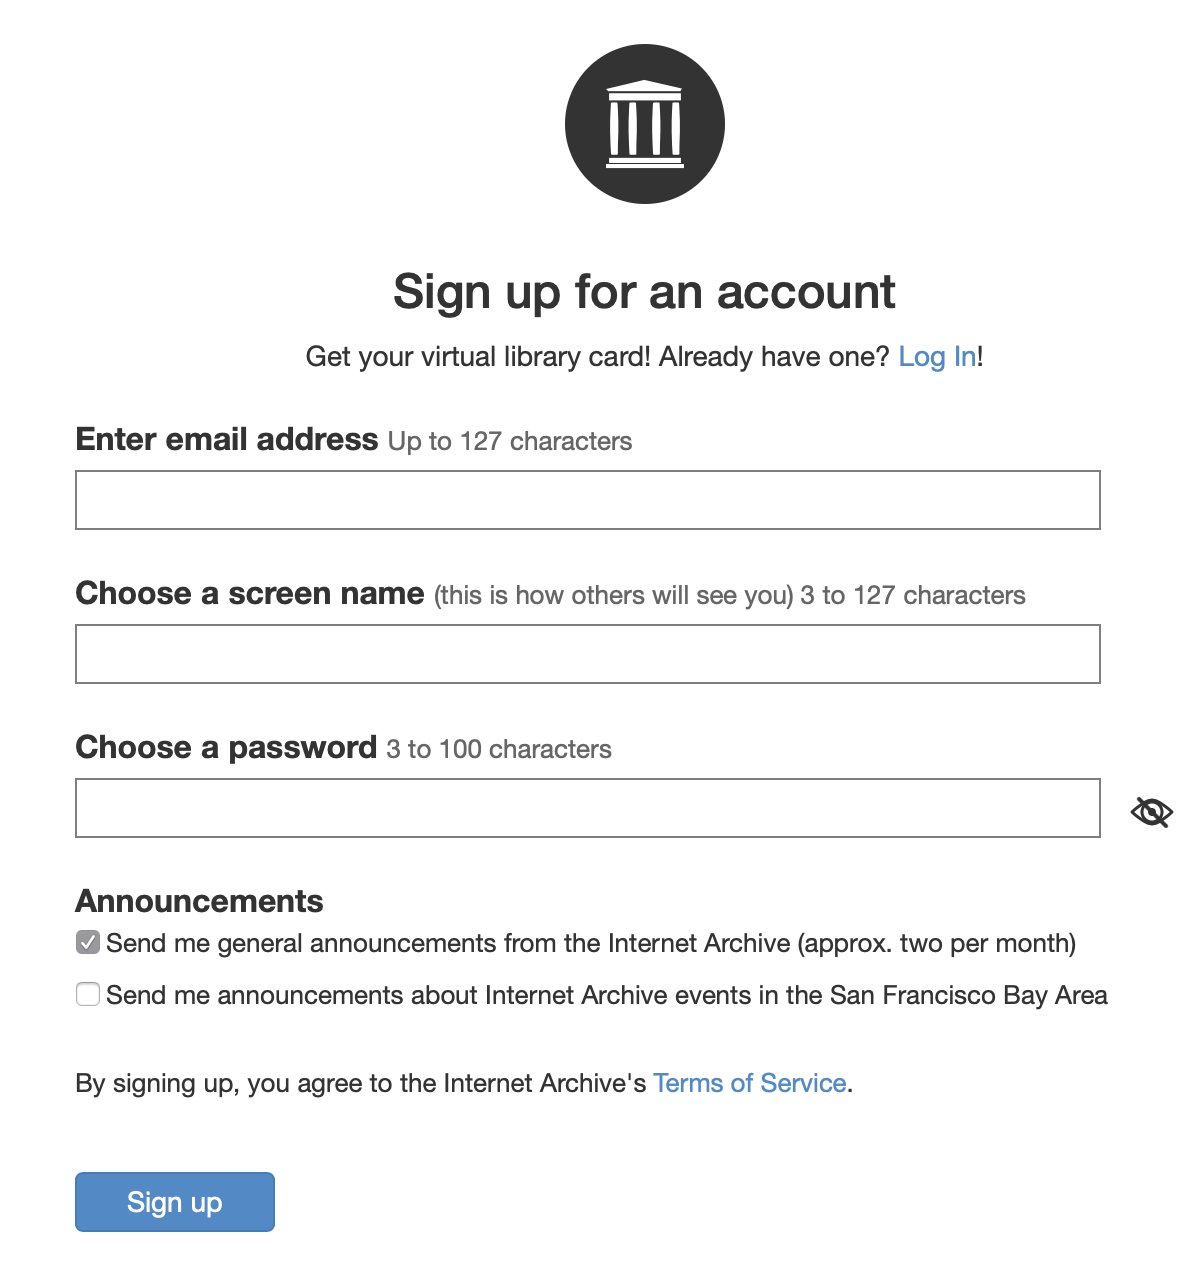Follow the blue Log In hyperlink
This screenshot has height=1276, width=1194.
click(935, 356)
